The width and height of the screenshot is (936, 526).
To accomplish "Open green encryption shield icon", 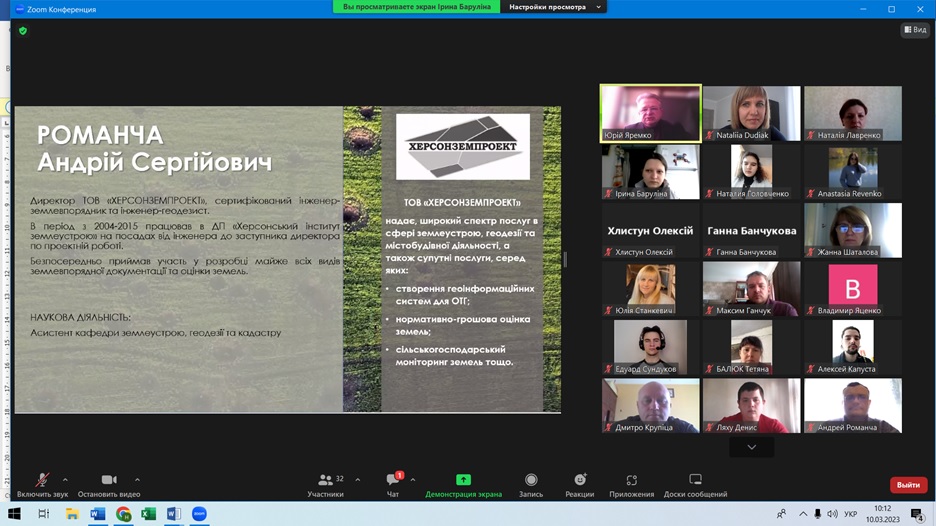I will [x=23, y=30].
